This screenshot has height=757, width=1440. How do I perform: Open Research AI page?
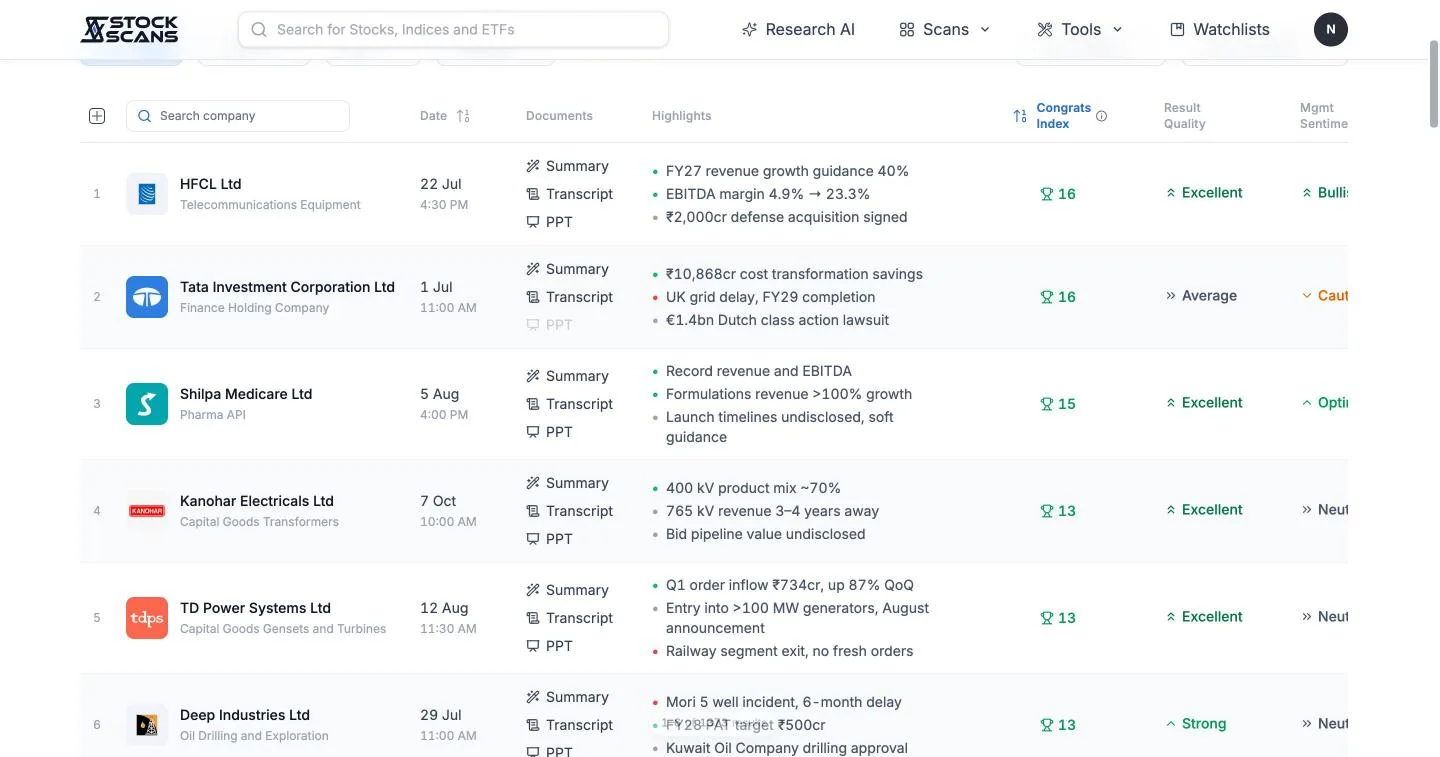pos(798,29)
